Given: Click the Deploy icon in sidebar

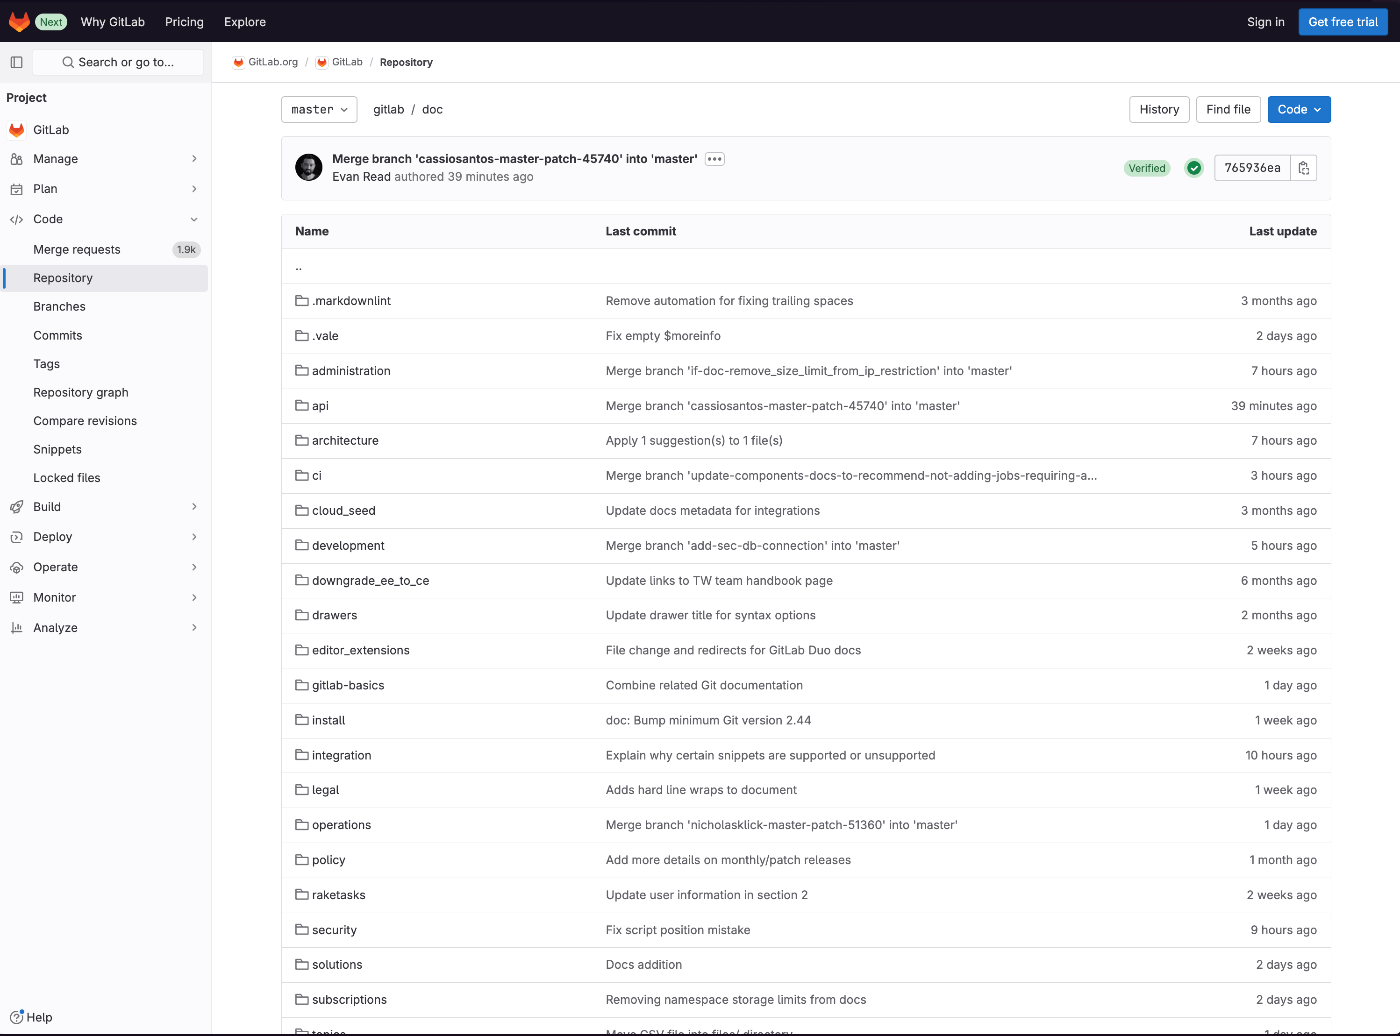Looking at the screenshot, I should coord(16,537).
